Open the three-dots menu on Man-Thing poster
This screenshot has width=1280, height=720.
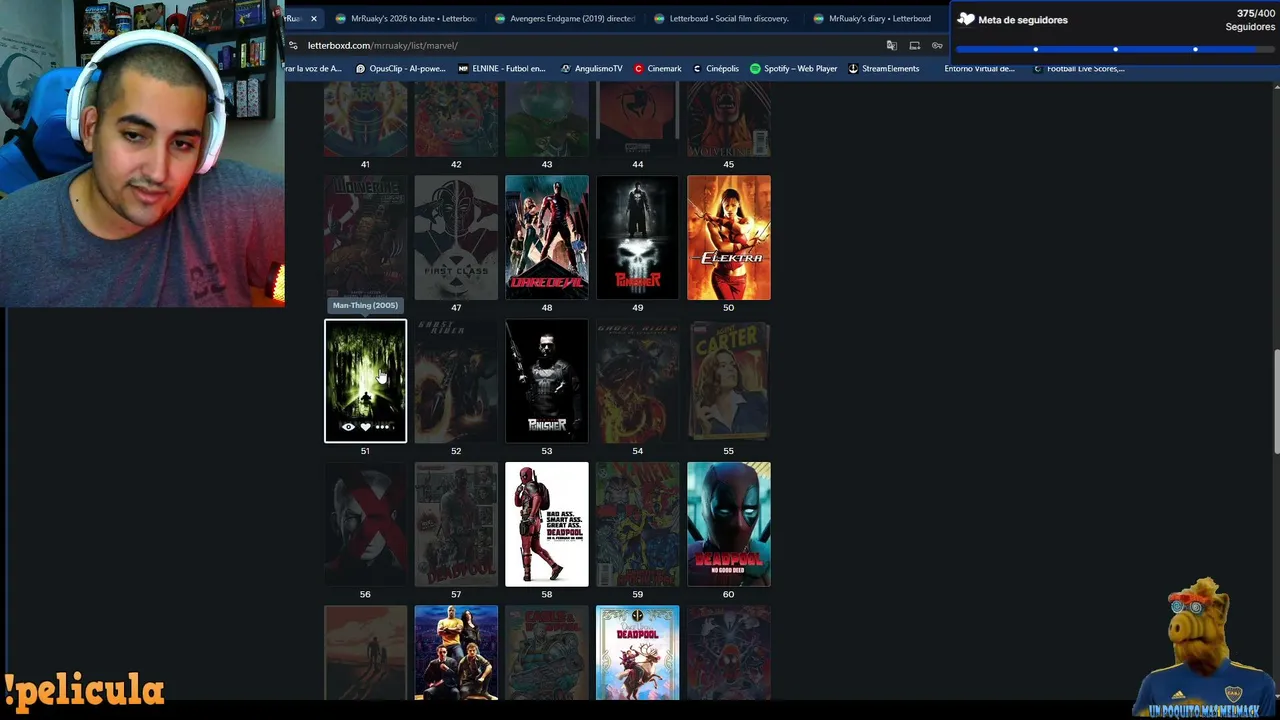pyautogui.click(x=382, y=427)
